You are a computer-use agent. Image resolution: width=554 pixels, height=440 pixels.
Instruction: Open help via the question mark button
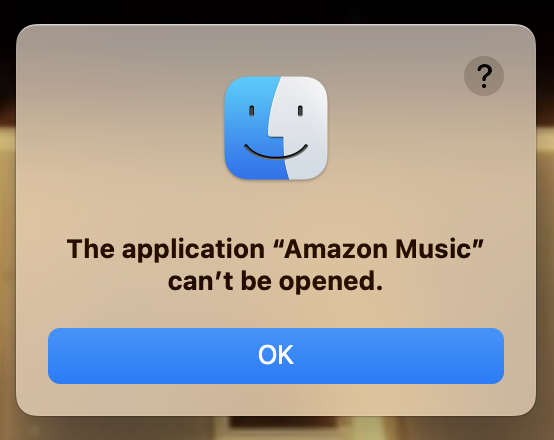click(484, 76)
